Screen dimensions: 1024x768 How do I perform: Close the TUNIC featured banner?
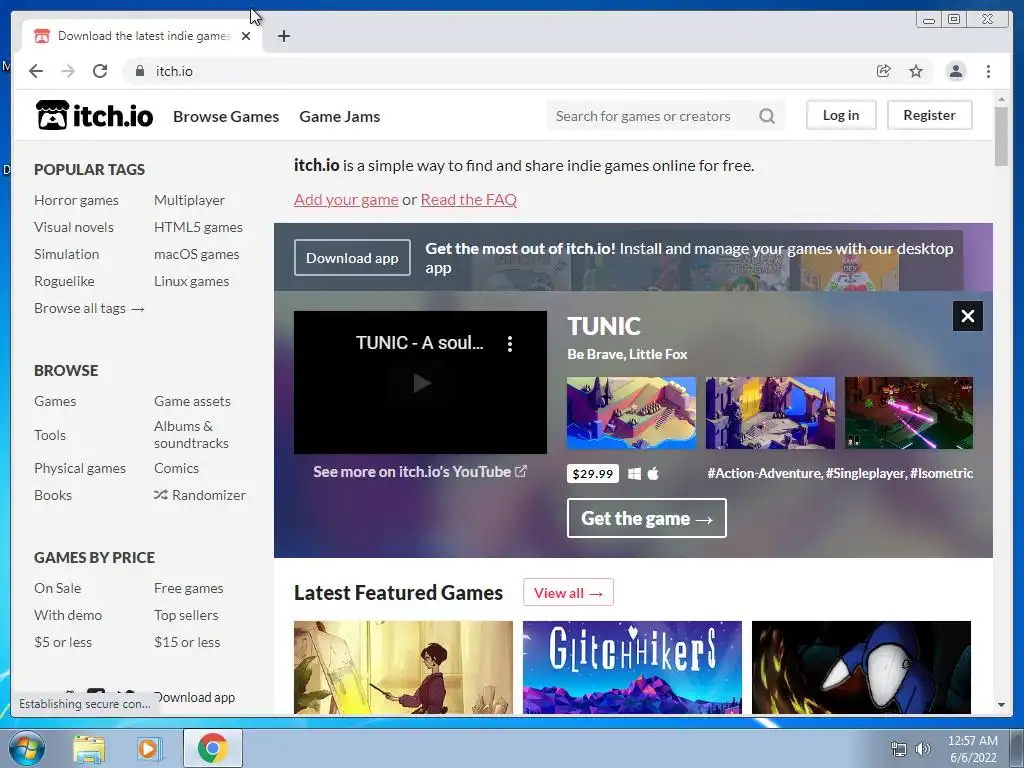click(x=968, y=316)
